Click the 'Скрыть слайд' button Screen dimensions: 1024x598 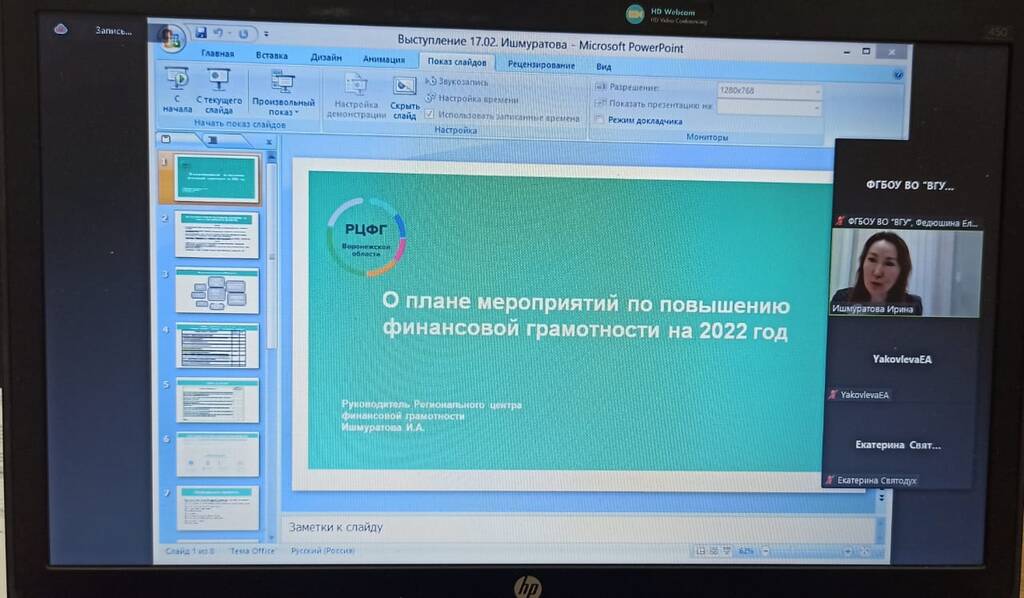coord(405,98)
